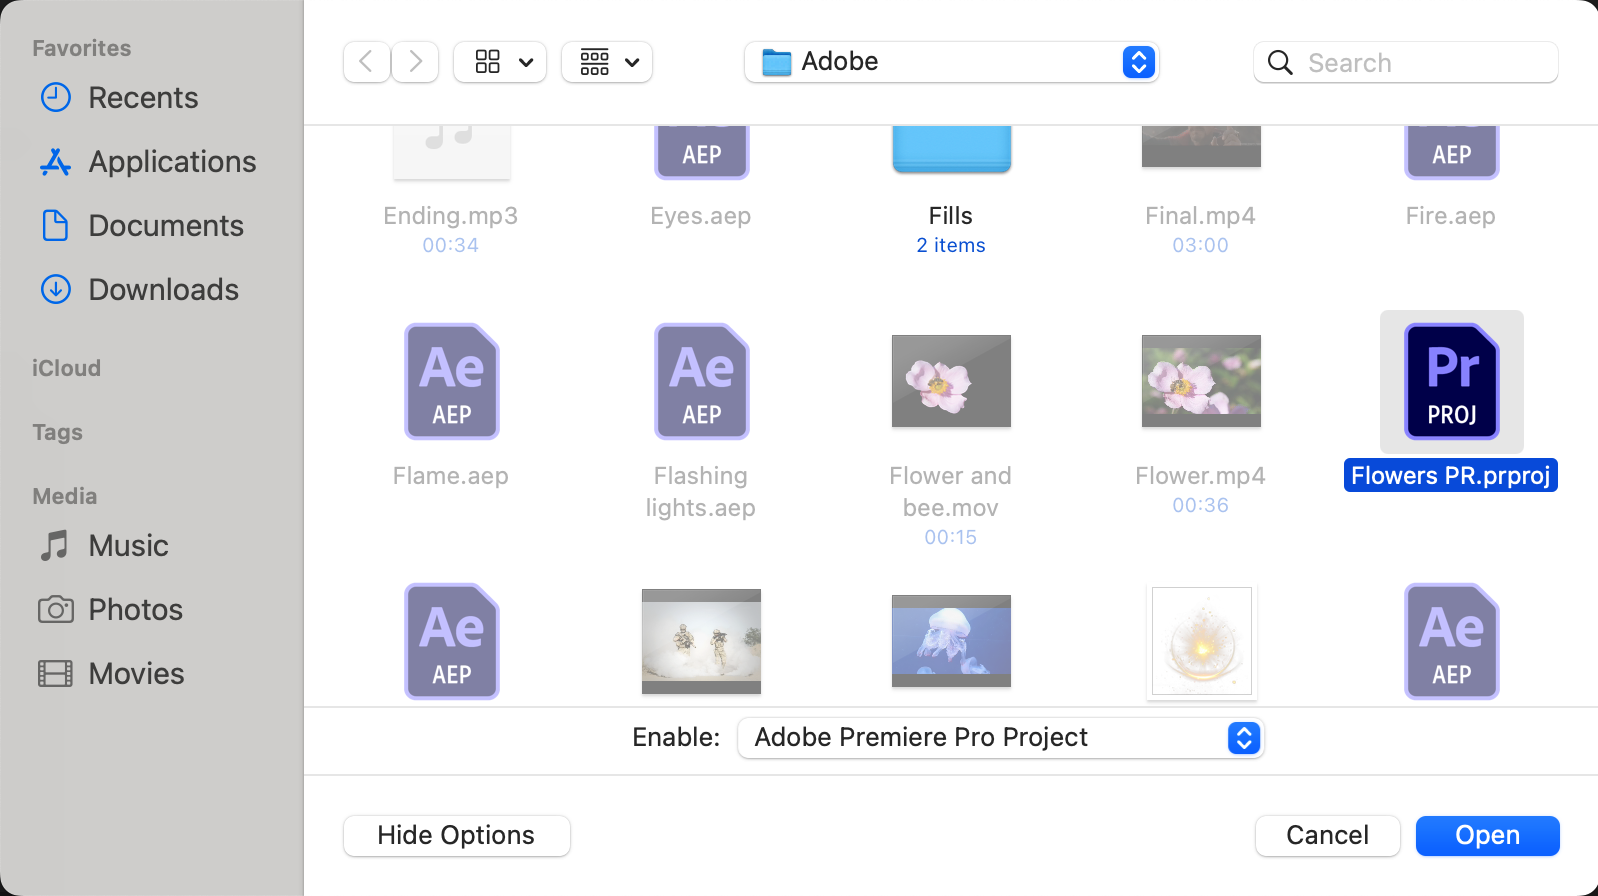1598x896 pixels.
Task: Click the Flame.aep After Effects icon
Action: click(451, 382)
